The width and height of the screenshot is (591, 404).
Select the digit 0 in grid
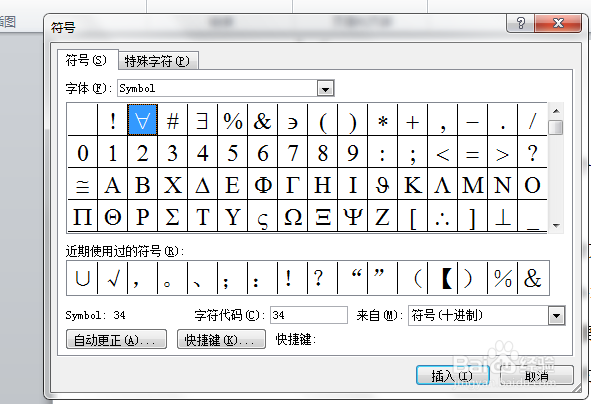pos(83,152)
